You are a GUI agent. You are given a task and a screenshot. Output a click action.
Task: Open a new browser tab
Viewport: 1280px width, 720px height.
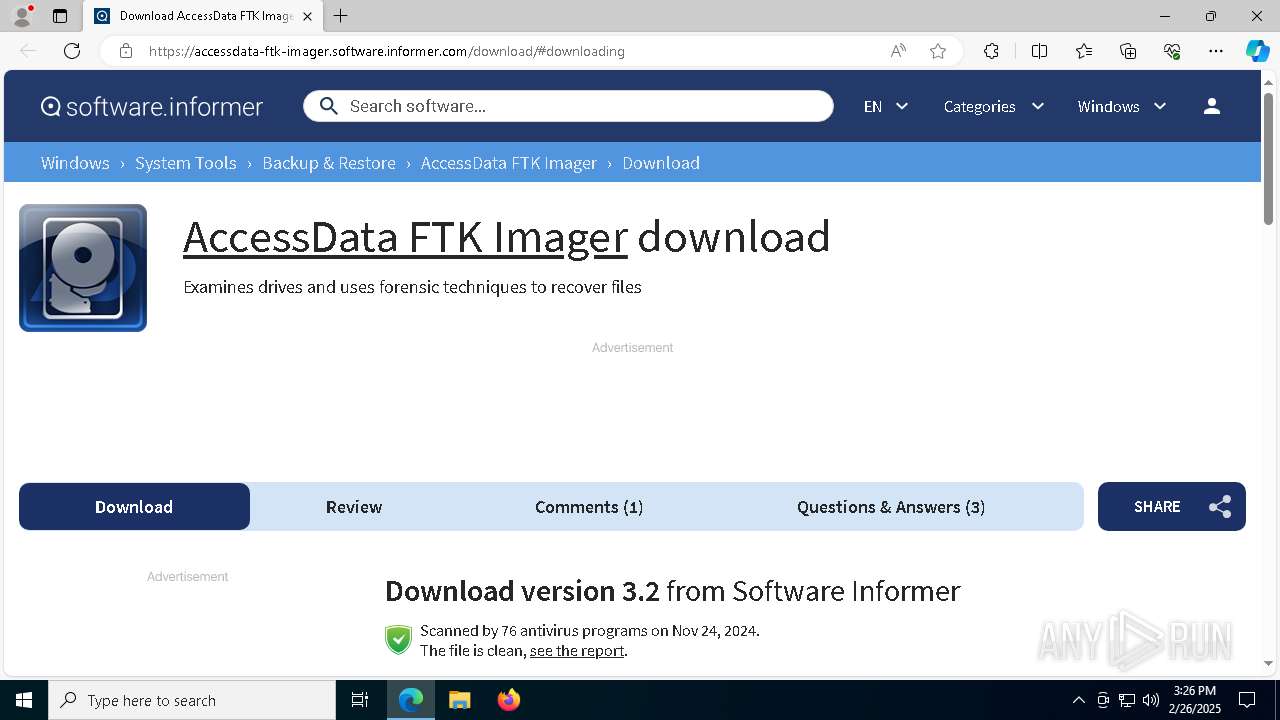coord(341,16)
